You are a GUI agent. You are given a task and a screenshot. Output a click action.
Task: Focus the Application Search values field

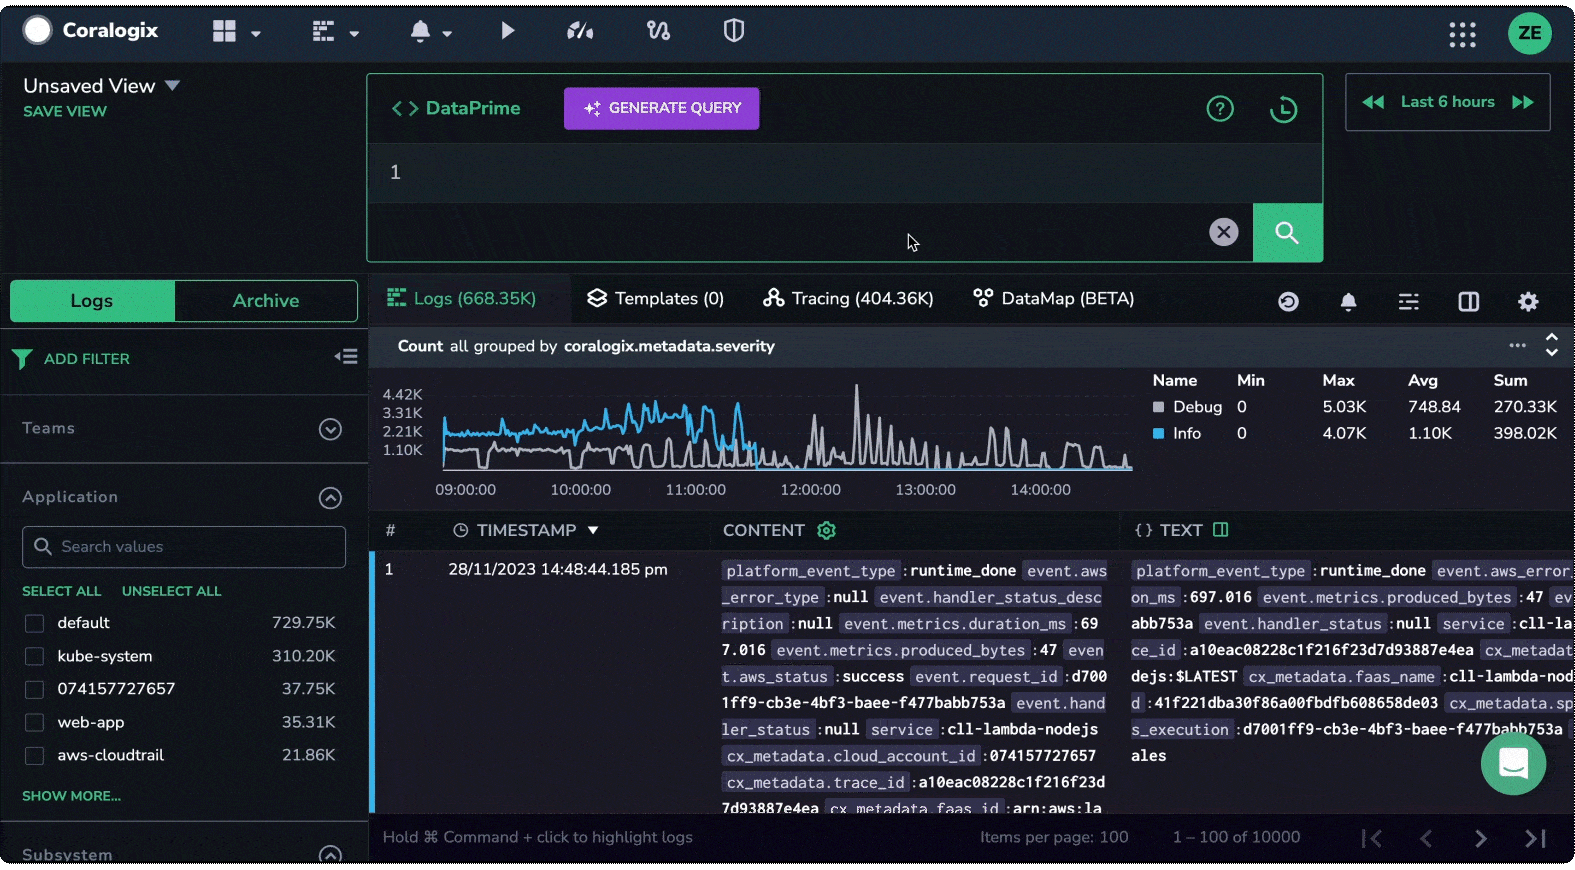pyautogui.click(x=184, y=547)
